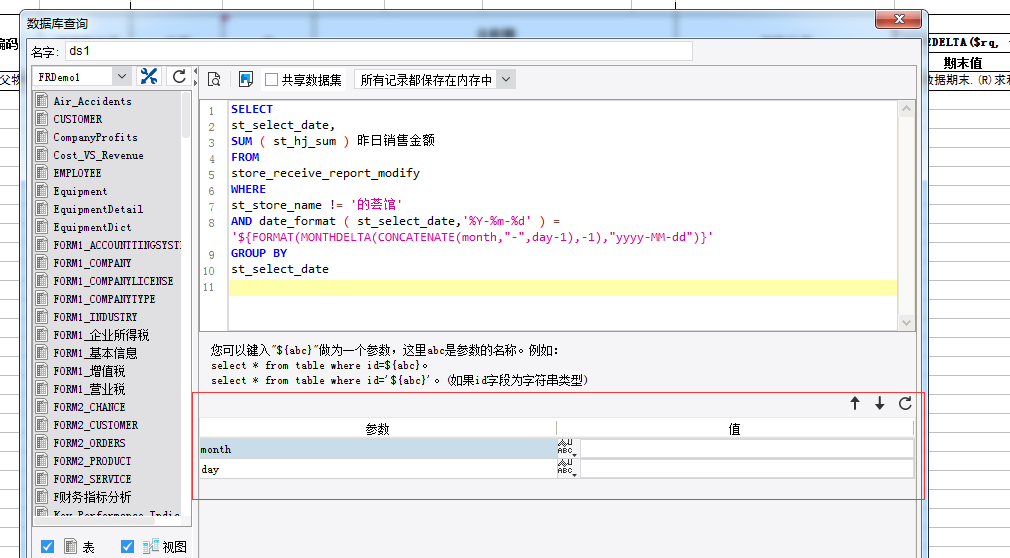Click the value field for month parameter
The height and width of the screenshot is (558, 1010).
746,448
